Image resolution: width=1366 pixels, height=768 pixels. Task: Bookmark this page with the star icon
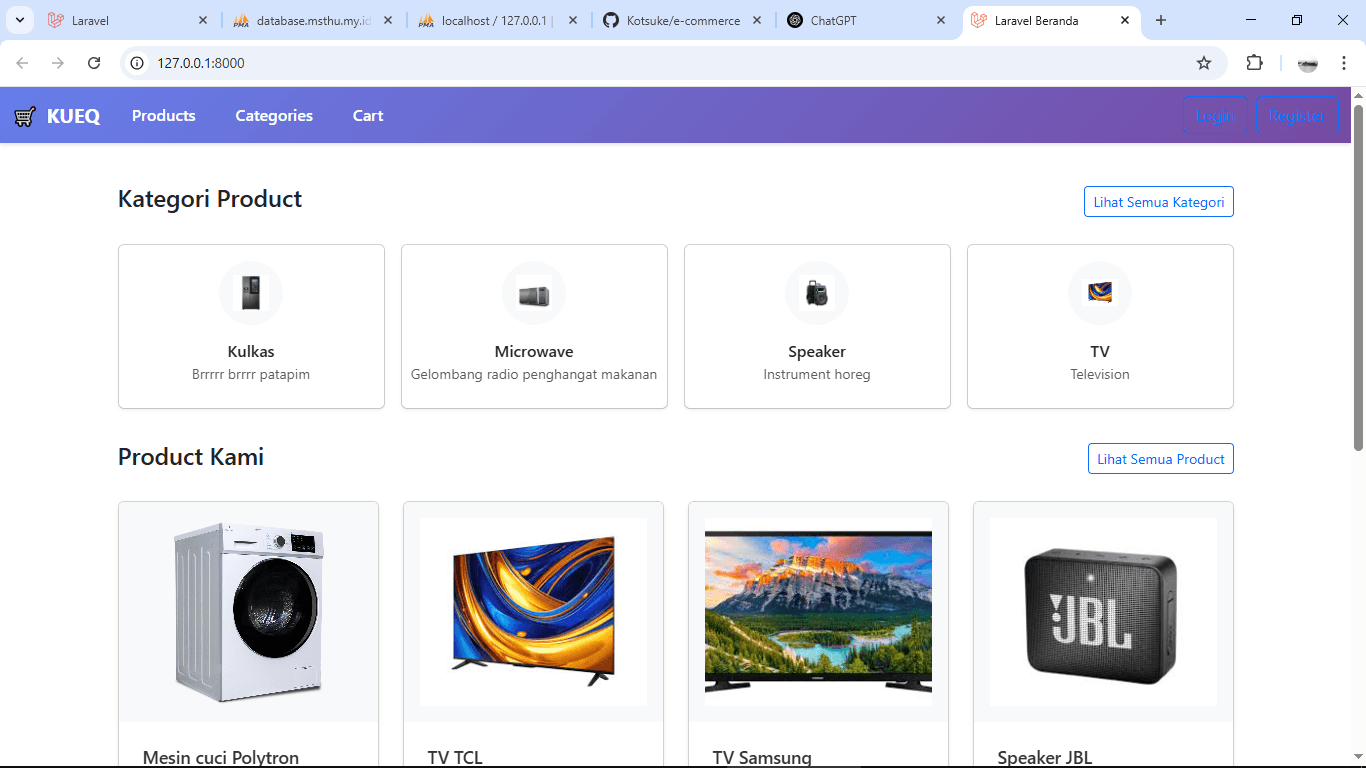[1204, 63]
